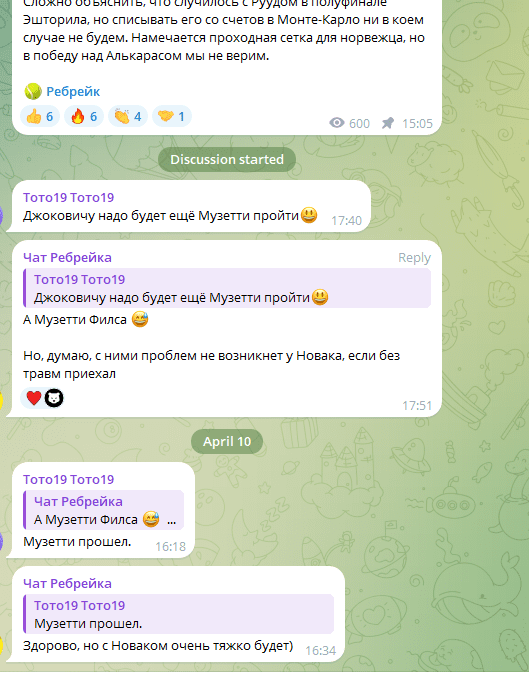
Task: Open Чат Ребрейка sender name at 16:34 message
Action: pyautogui.click(x=67, y=583)
